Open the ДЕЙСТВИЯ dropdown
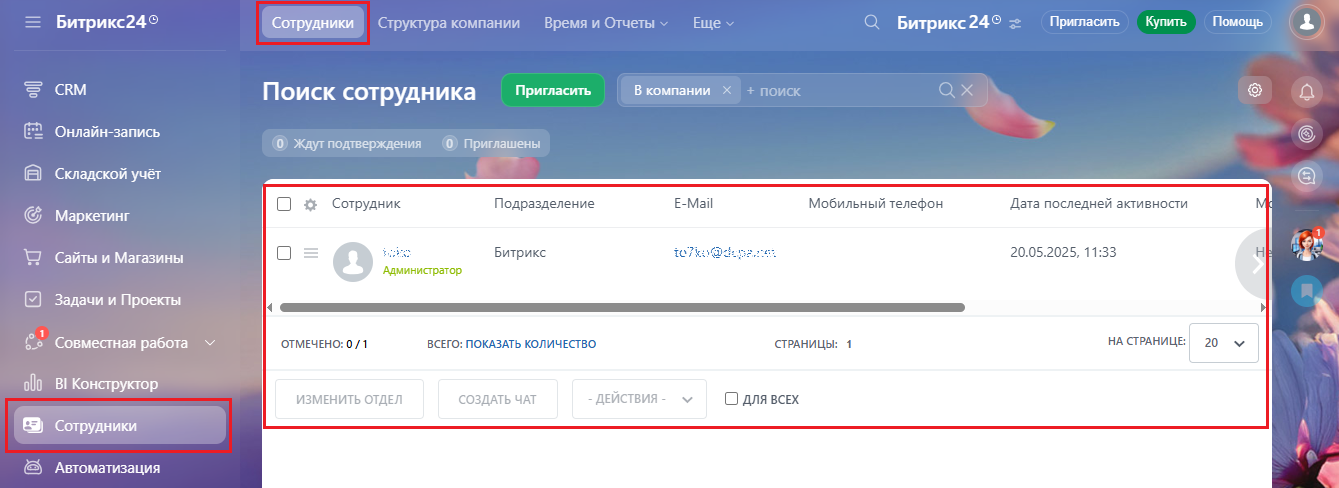The height and width of the screenshot is (488, 1339). [639, 399]
